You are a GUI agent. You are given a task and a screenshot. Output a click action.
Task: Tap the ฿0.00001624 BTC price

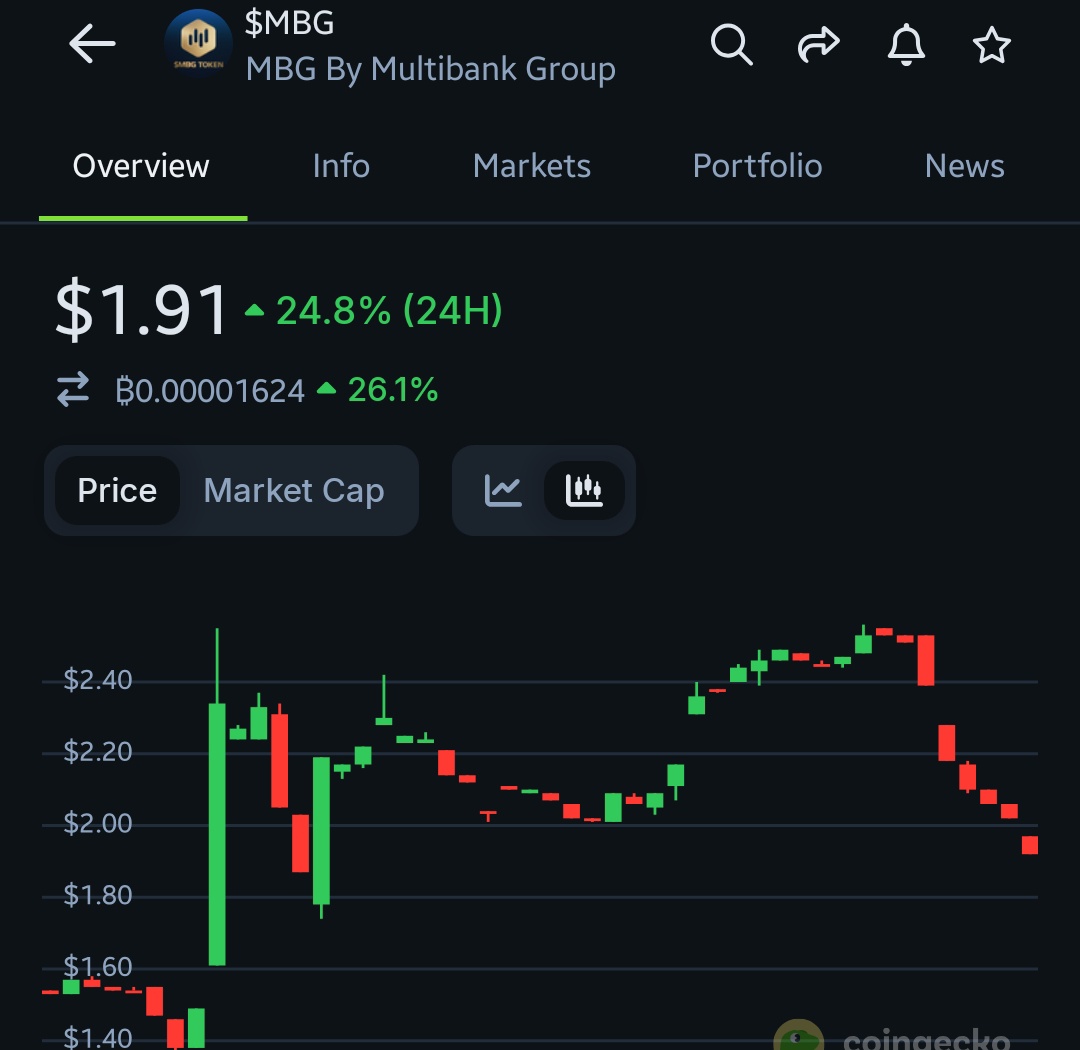click(x=210, y=391)
